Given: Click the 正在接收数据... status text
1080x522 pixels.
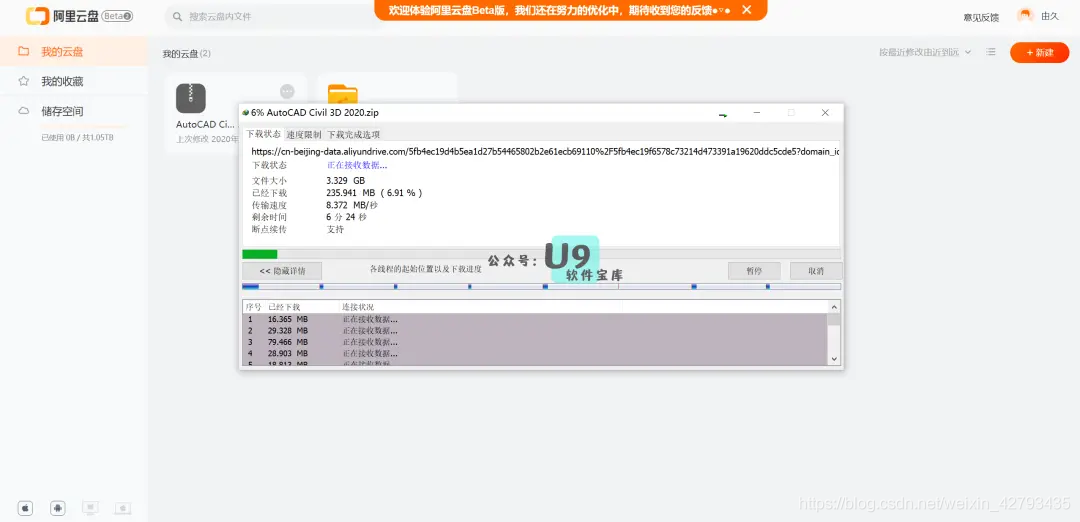Looking at the screenshot, I should [x=357, y=165].
